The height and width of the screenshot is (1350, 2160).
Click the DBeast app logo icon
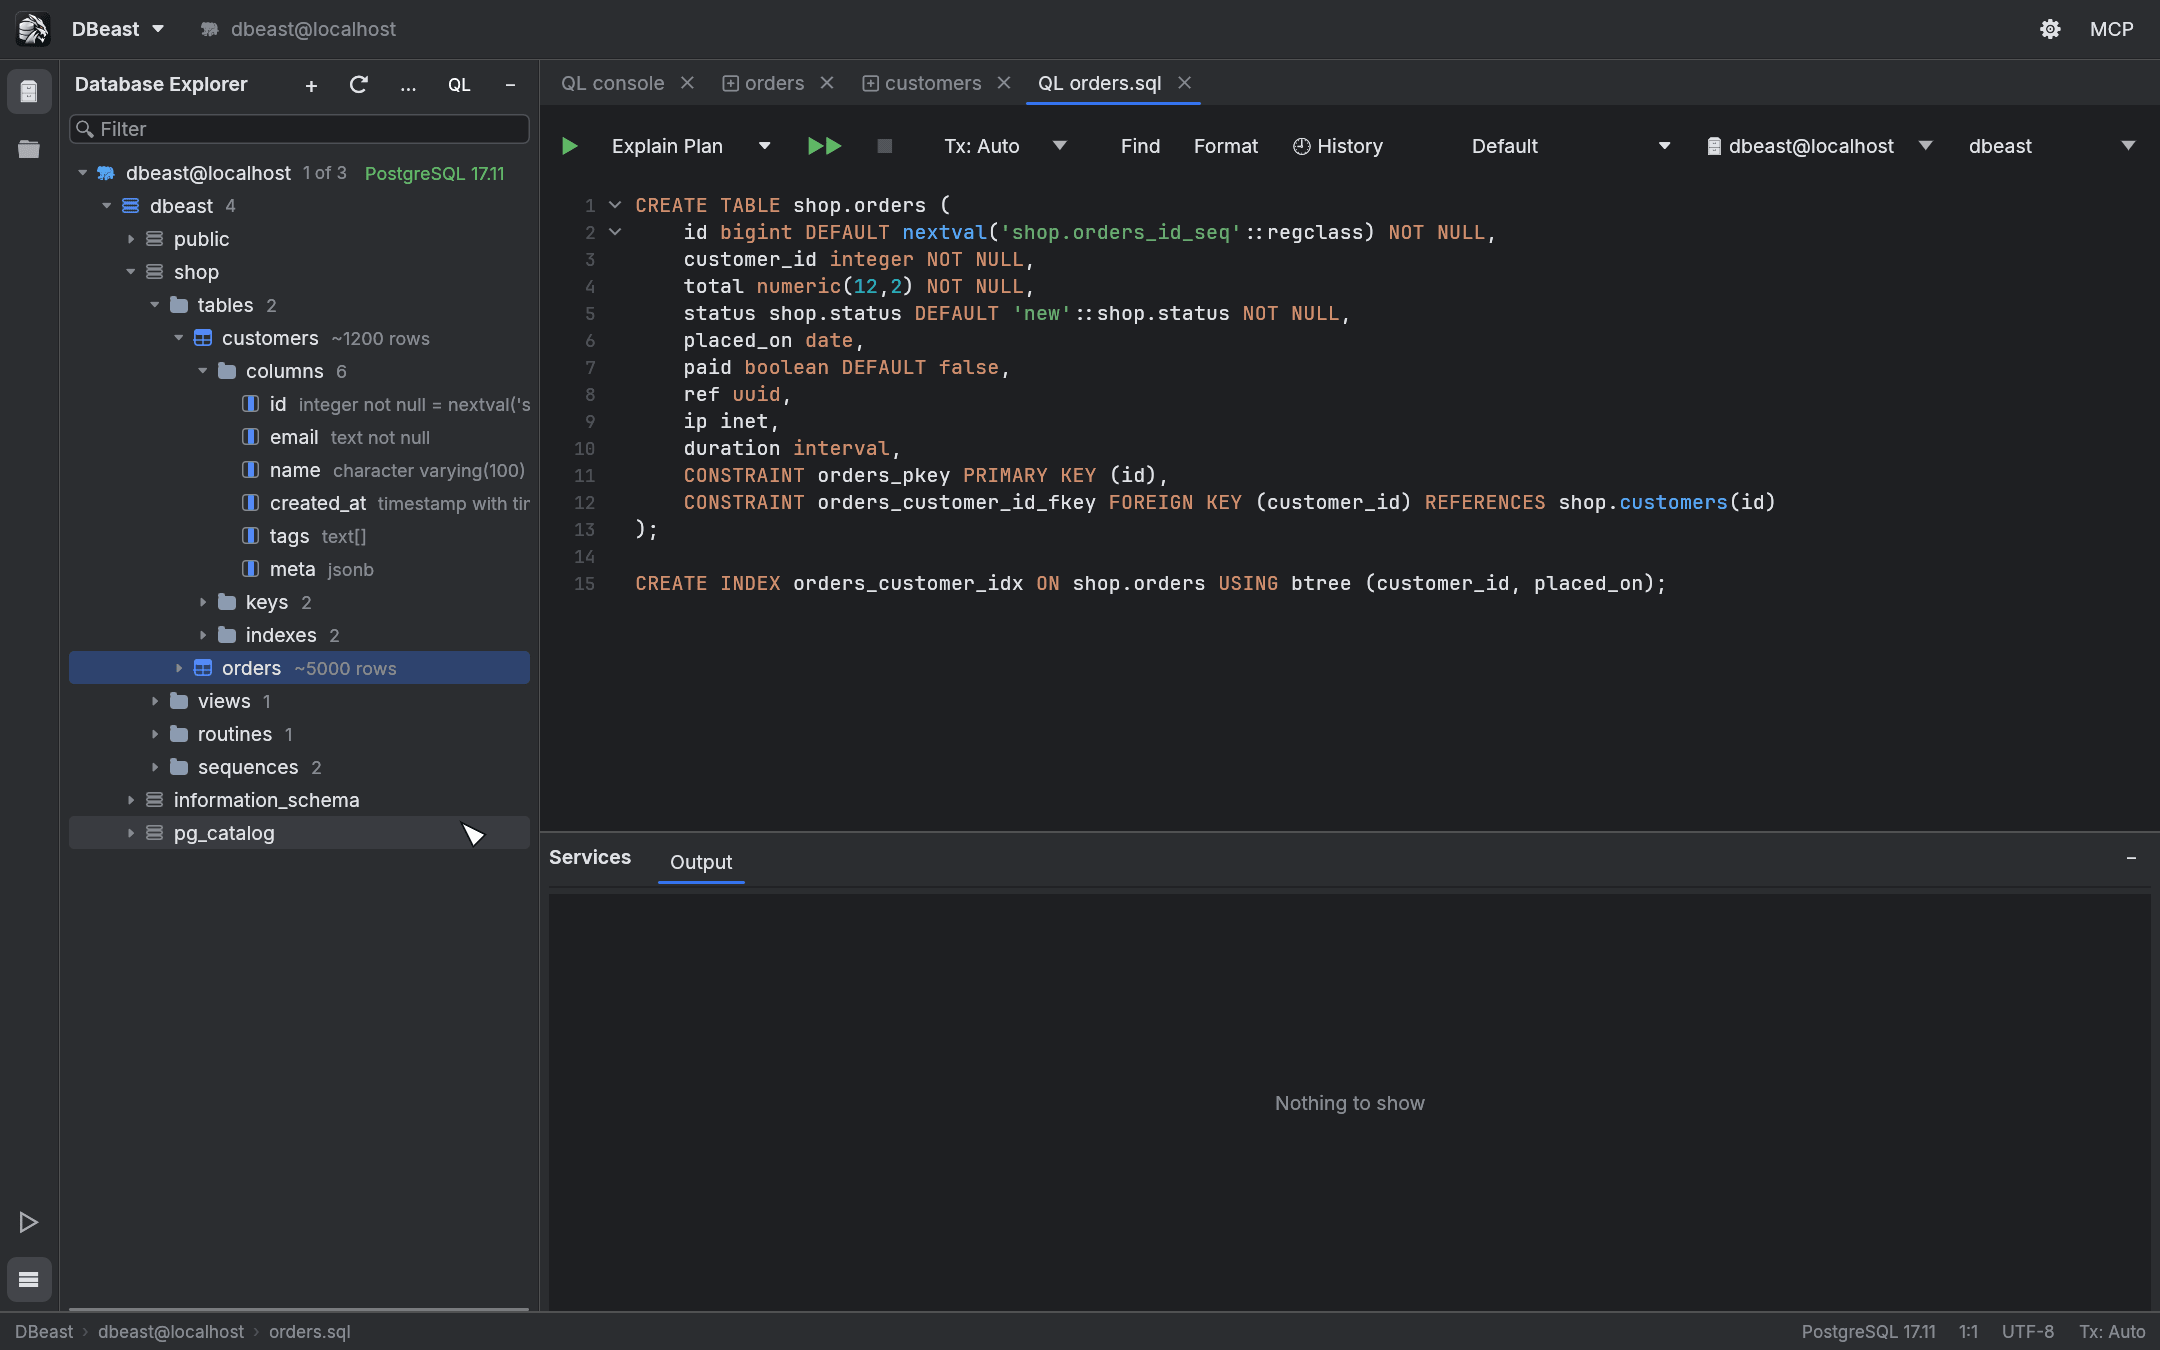pyautogui.click(x=33, y=29)
